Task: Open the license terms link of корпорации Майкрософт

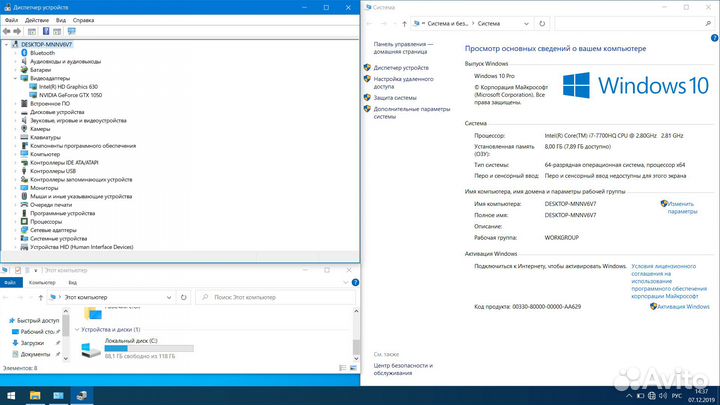Action: pyautogui.click(x=669, y=281)
